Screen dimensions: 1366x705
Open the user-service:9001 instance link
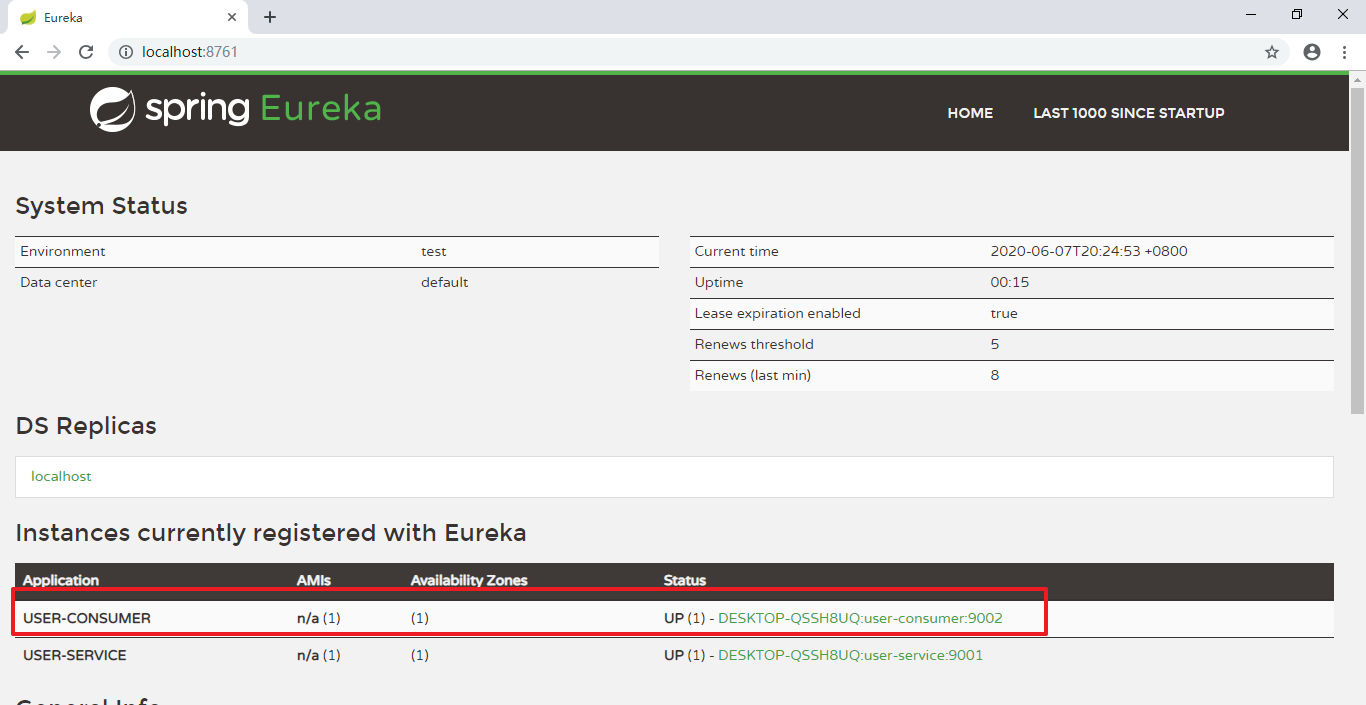click(x=851, y=655)
